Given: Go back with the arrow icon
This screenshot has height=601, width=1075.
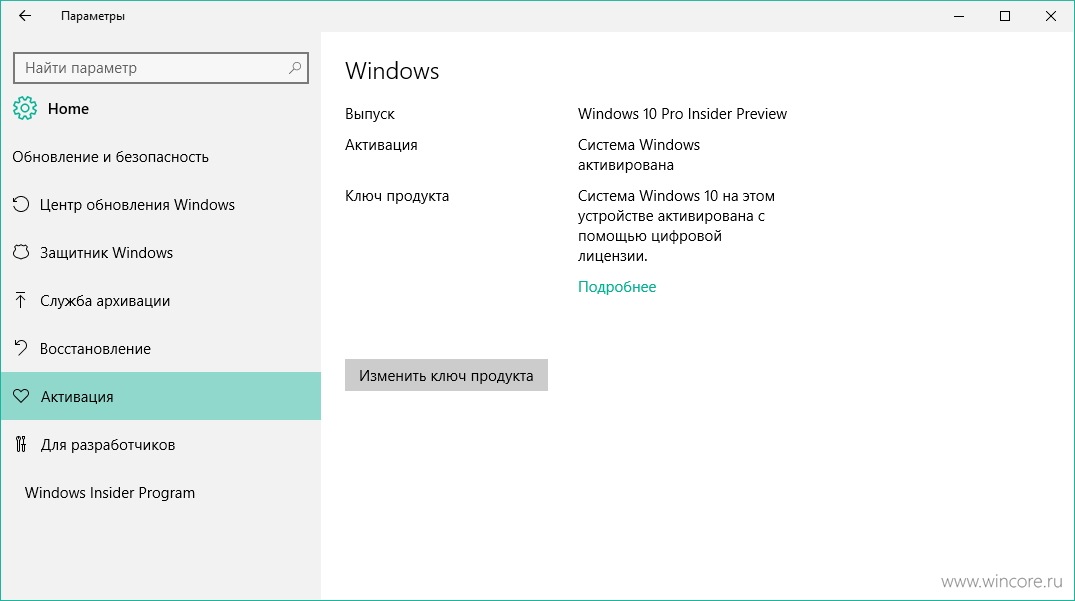Looking at the screenshot, I should point(25,16).
